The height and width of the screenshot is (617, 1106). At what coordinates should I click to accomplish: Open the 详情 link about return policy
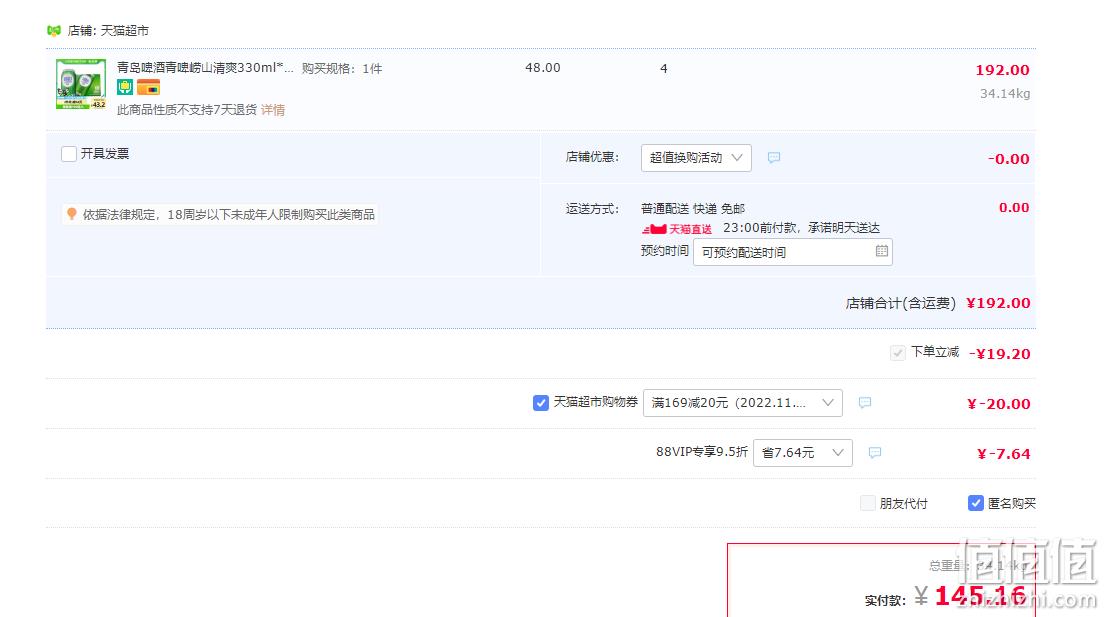[x=273, y=110]
